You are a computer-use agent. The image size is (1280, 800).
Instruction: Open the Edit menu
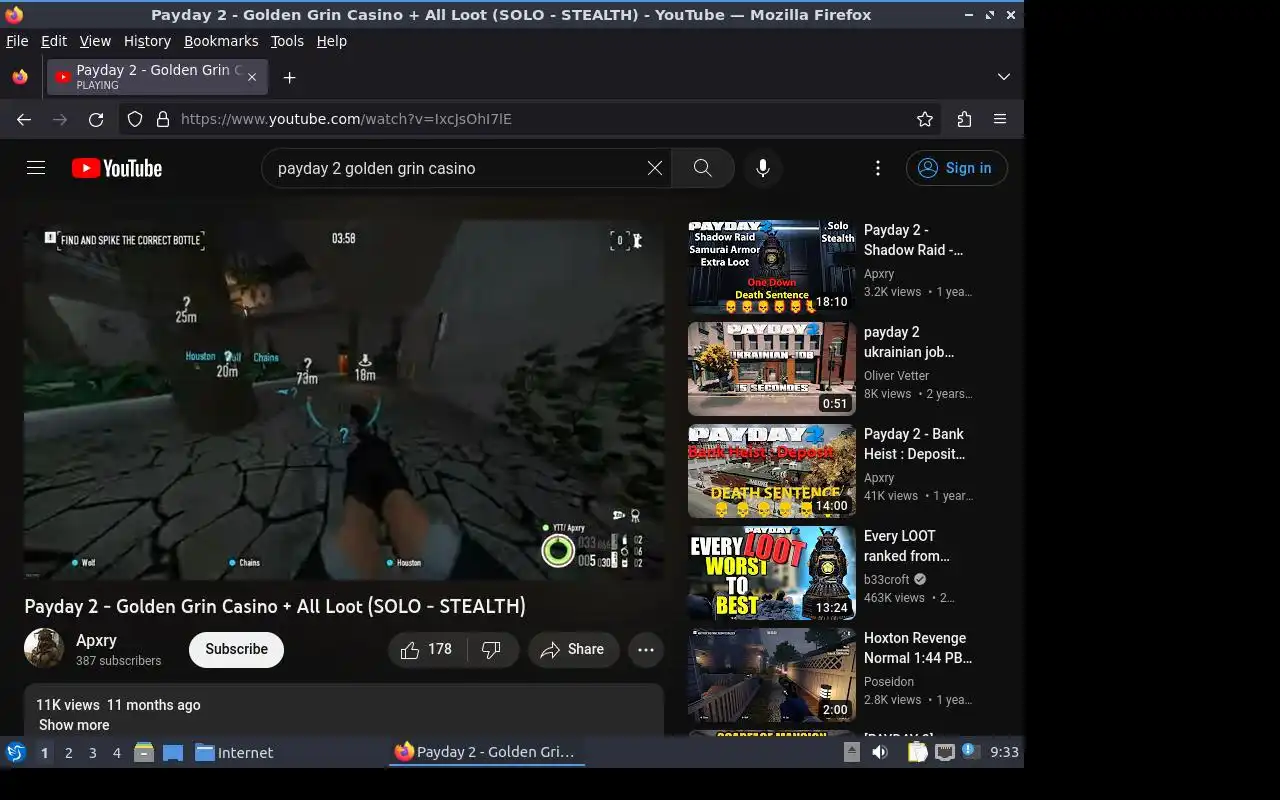click(x=54, y=41)
